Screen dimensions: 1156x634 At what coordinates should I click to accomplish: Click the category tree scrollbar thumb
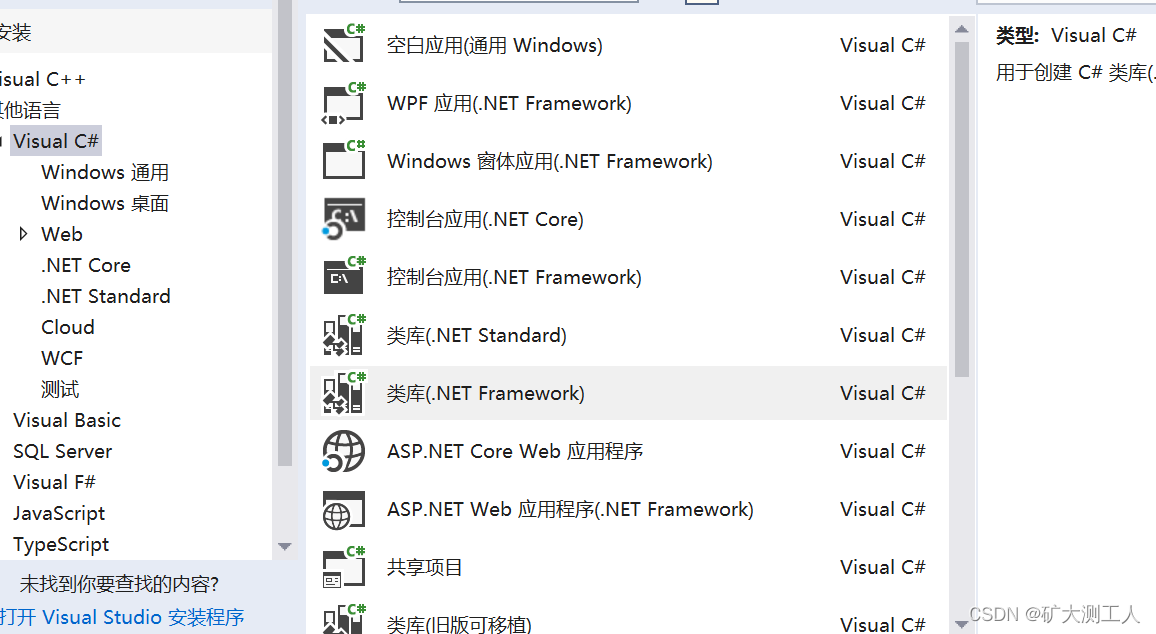(285, 233)
